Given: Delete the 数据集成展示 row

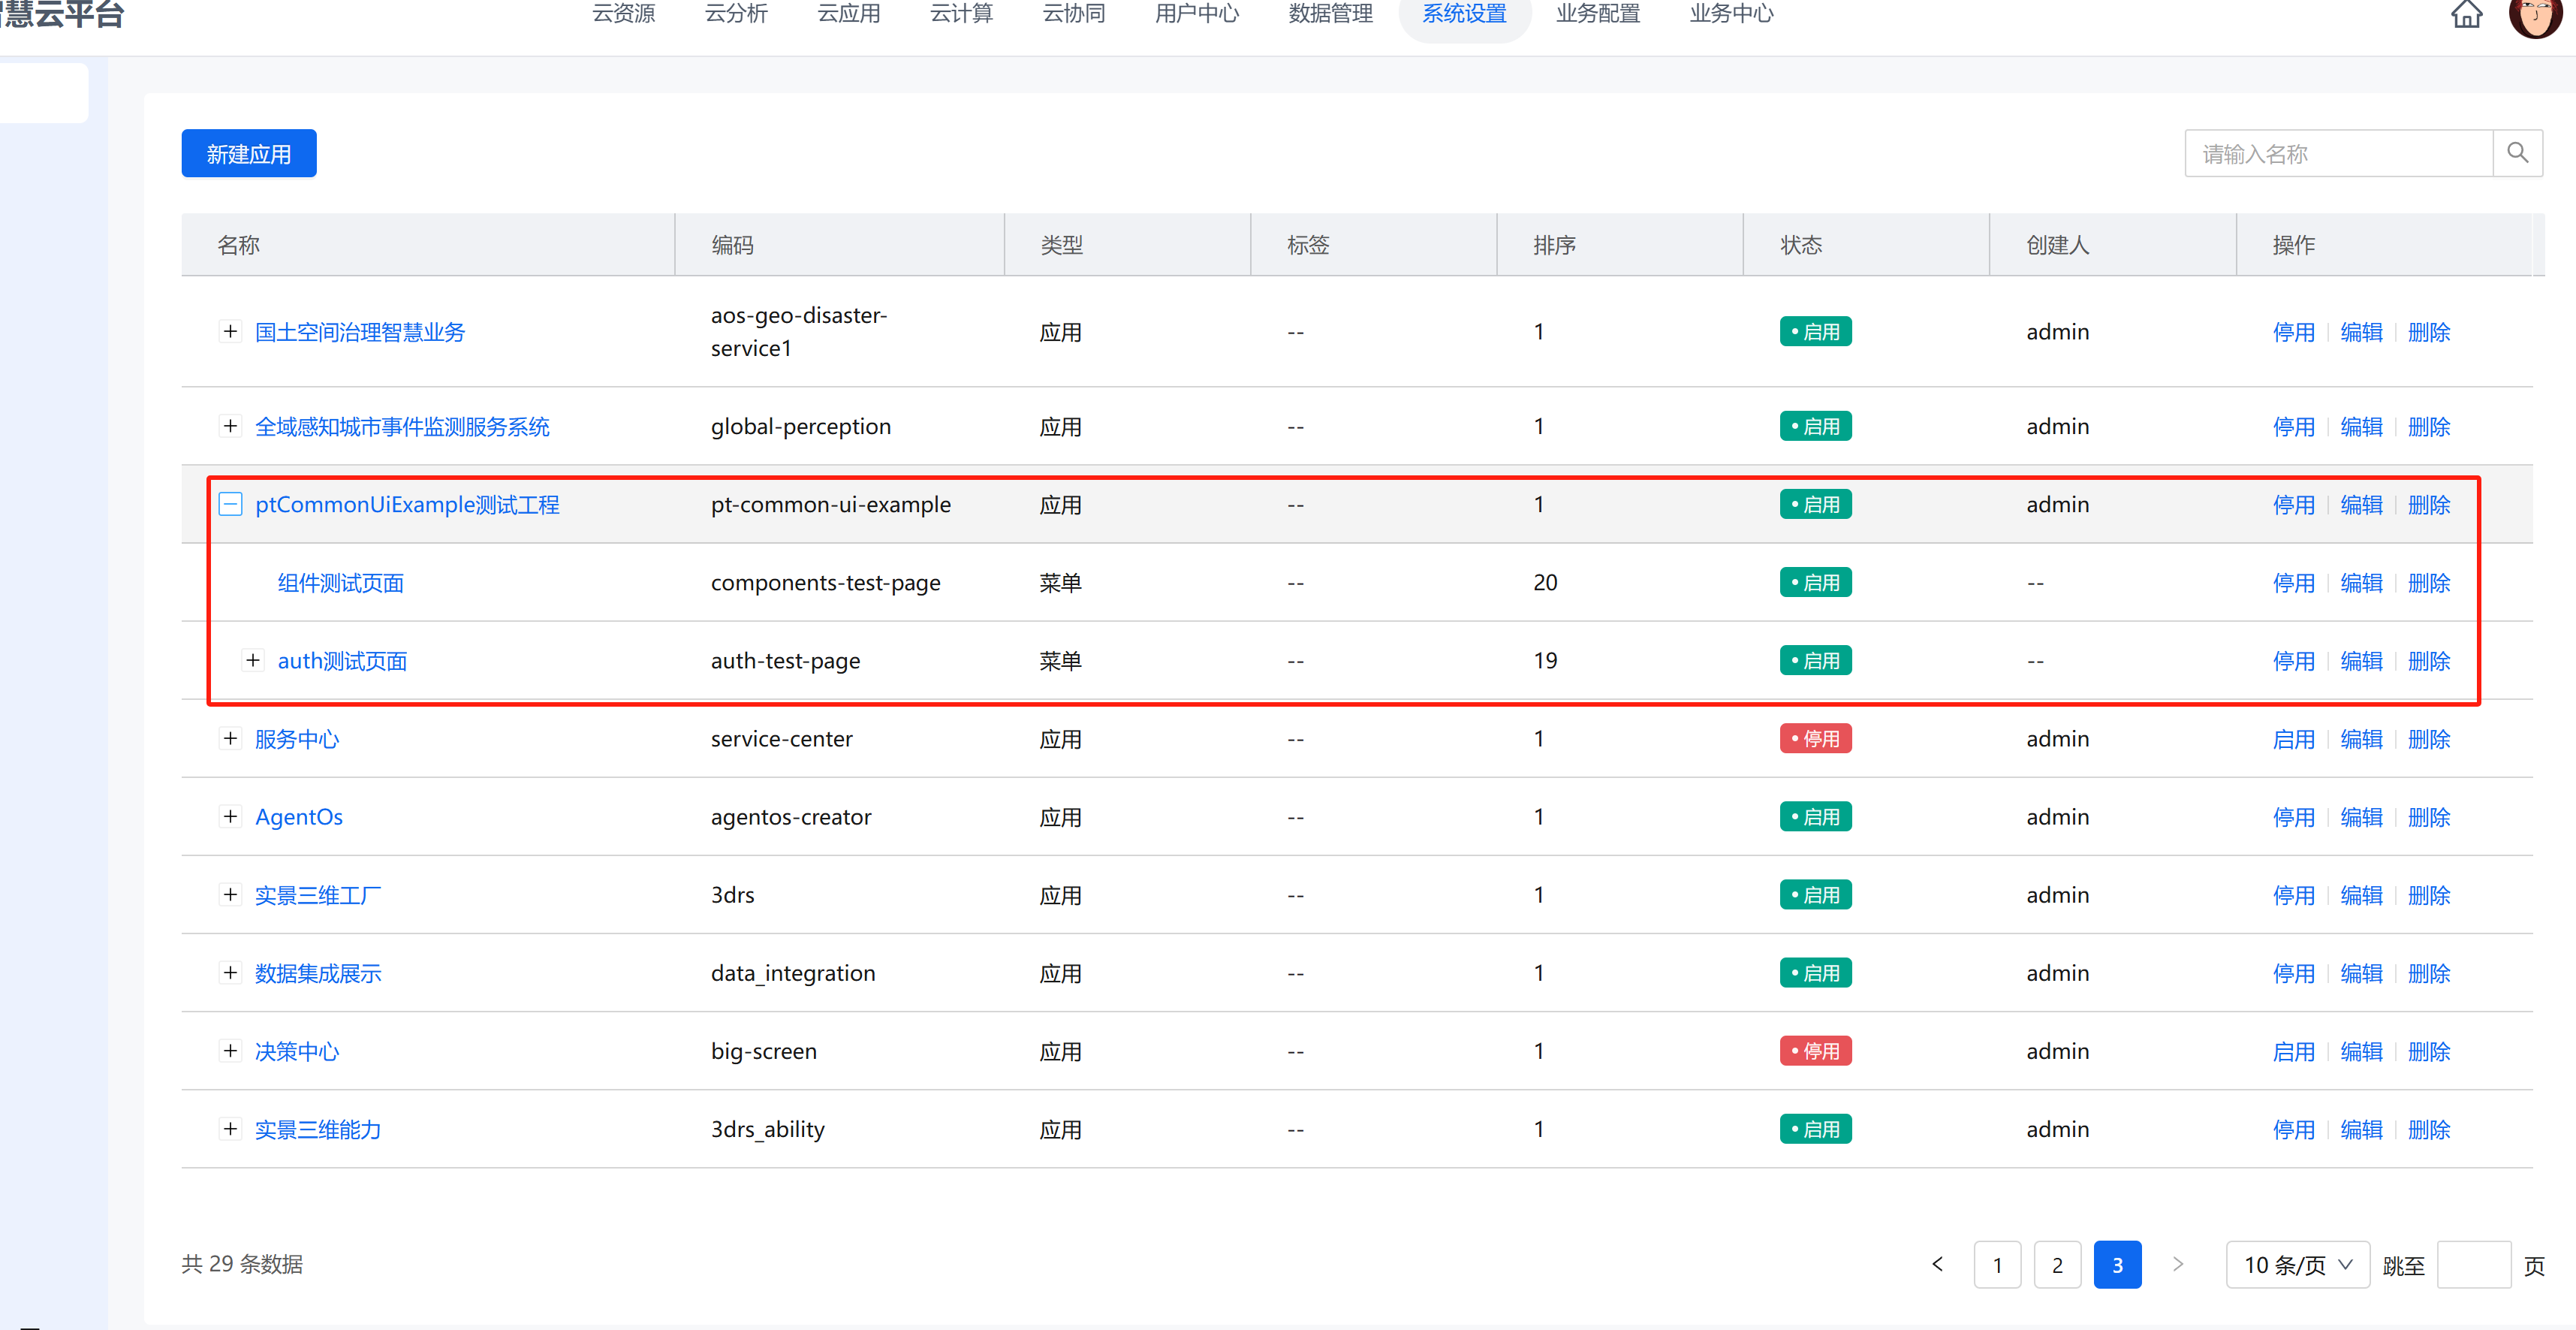Looking at the screenshot, I should point(2428,973).
